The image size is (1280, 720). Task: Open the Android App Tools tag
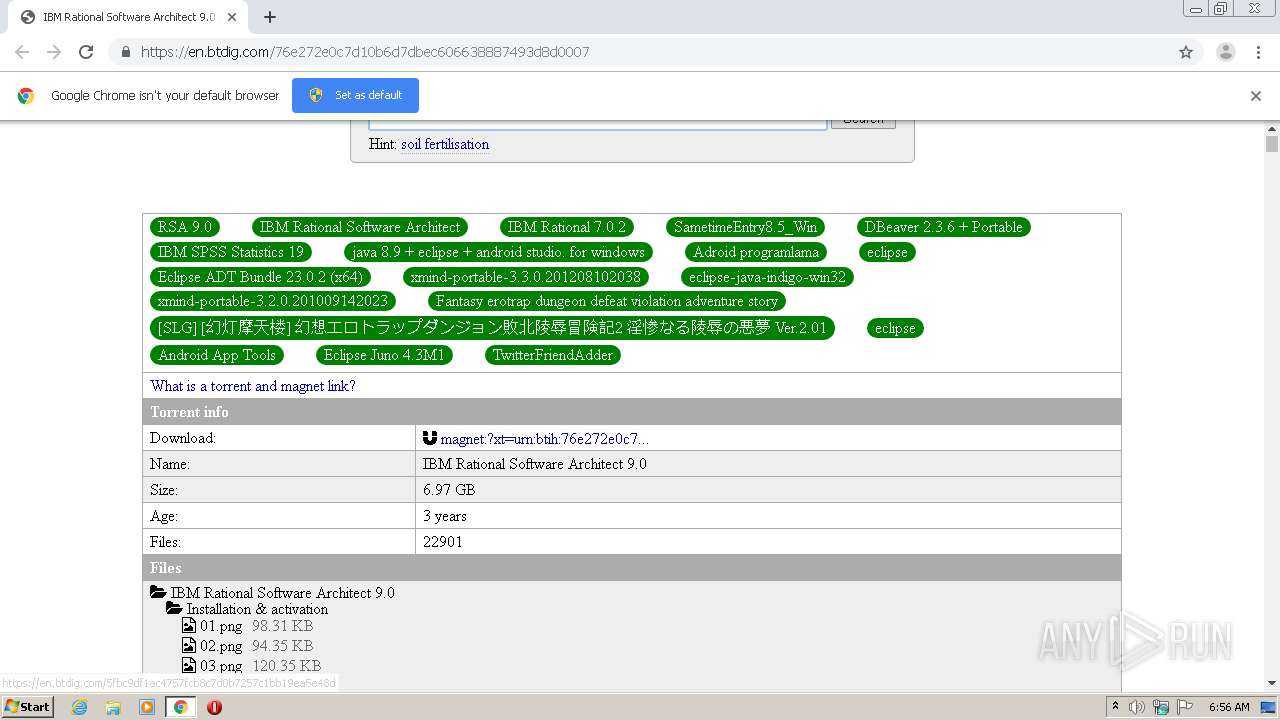pos(217,355)
